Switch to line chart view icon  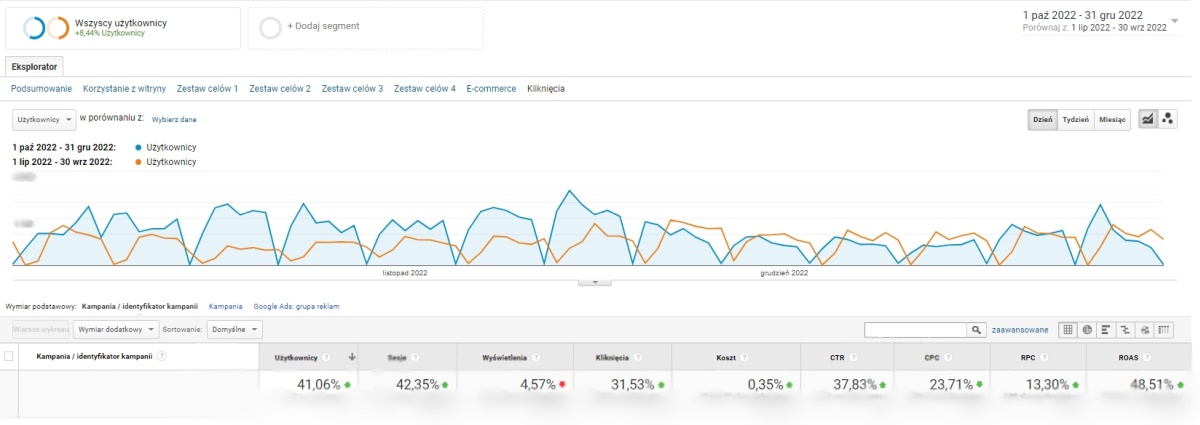click(x=1147, y=119)
